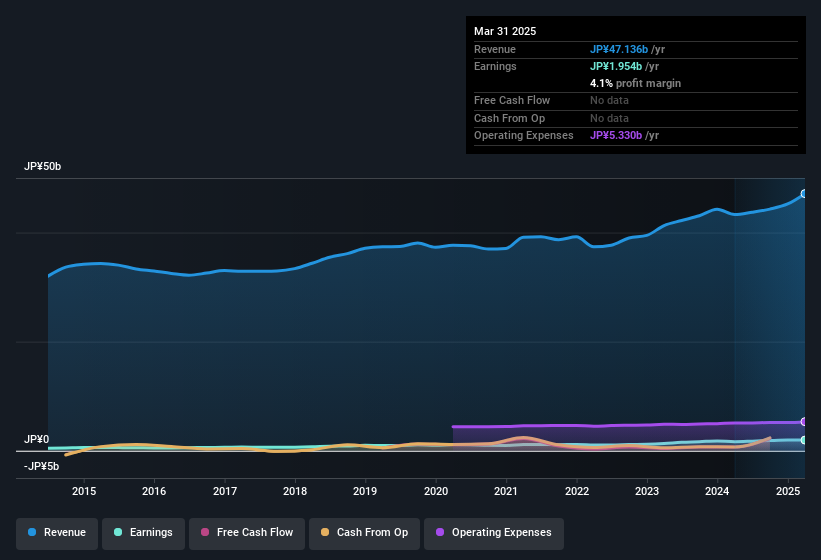This screenshot has height=560, width=821.
Task: Click the JP¥5.330b operating expenses value
Action: click(616, 136)
